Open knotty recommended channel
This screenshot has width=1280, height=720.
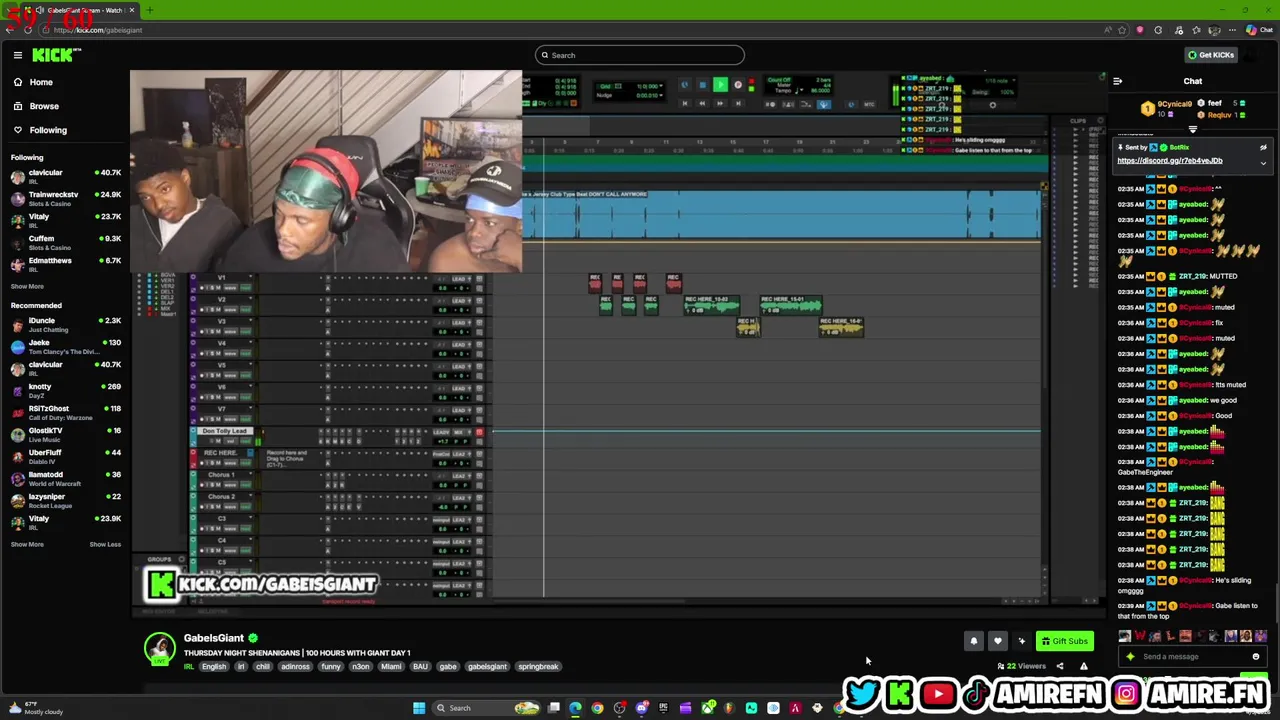[66, 390]
